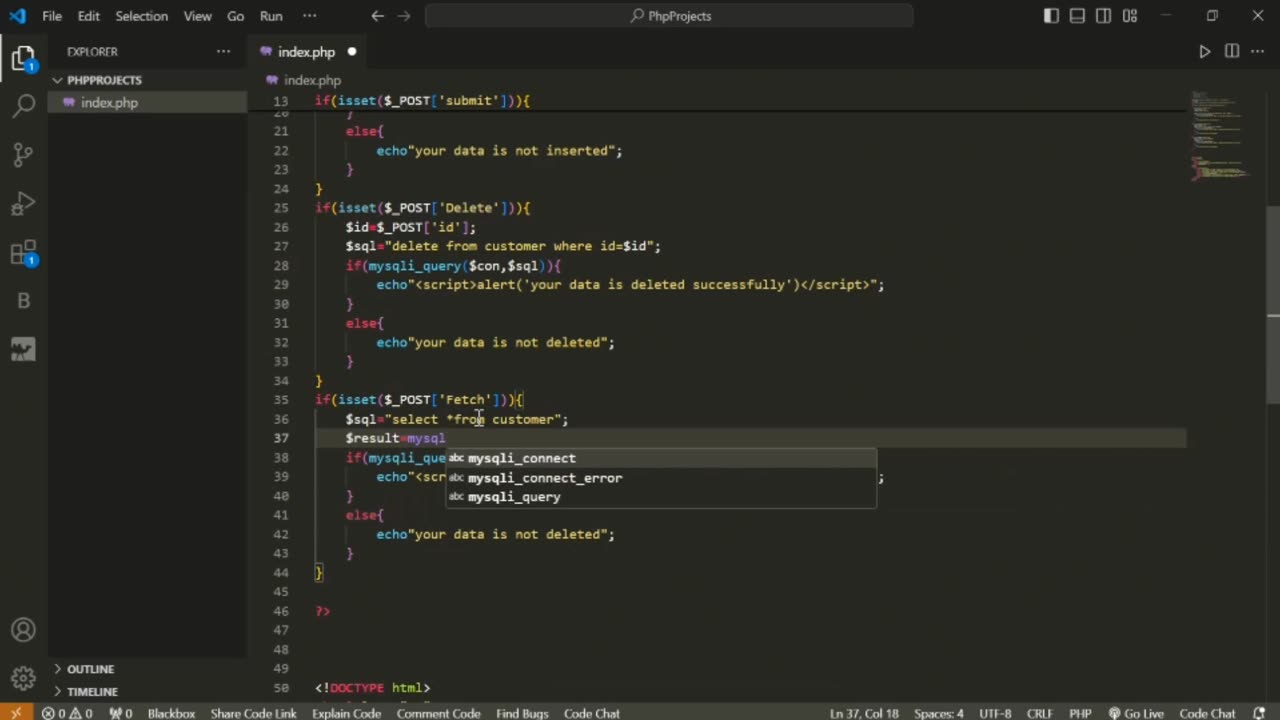
Task: Open the File menu
Action: point(52,16)
